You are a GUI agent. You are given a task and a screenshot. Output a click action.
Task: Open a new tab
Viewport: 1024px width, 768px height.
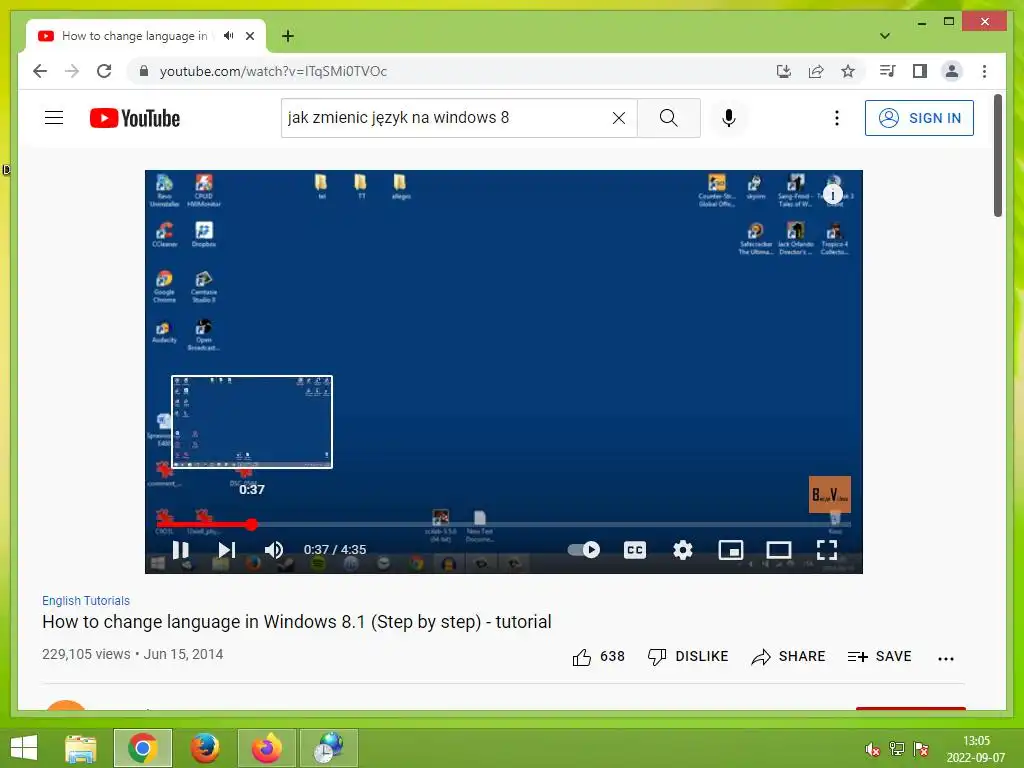point(287,36)
